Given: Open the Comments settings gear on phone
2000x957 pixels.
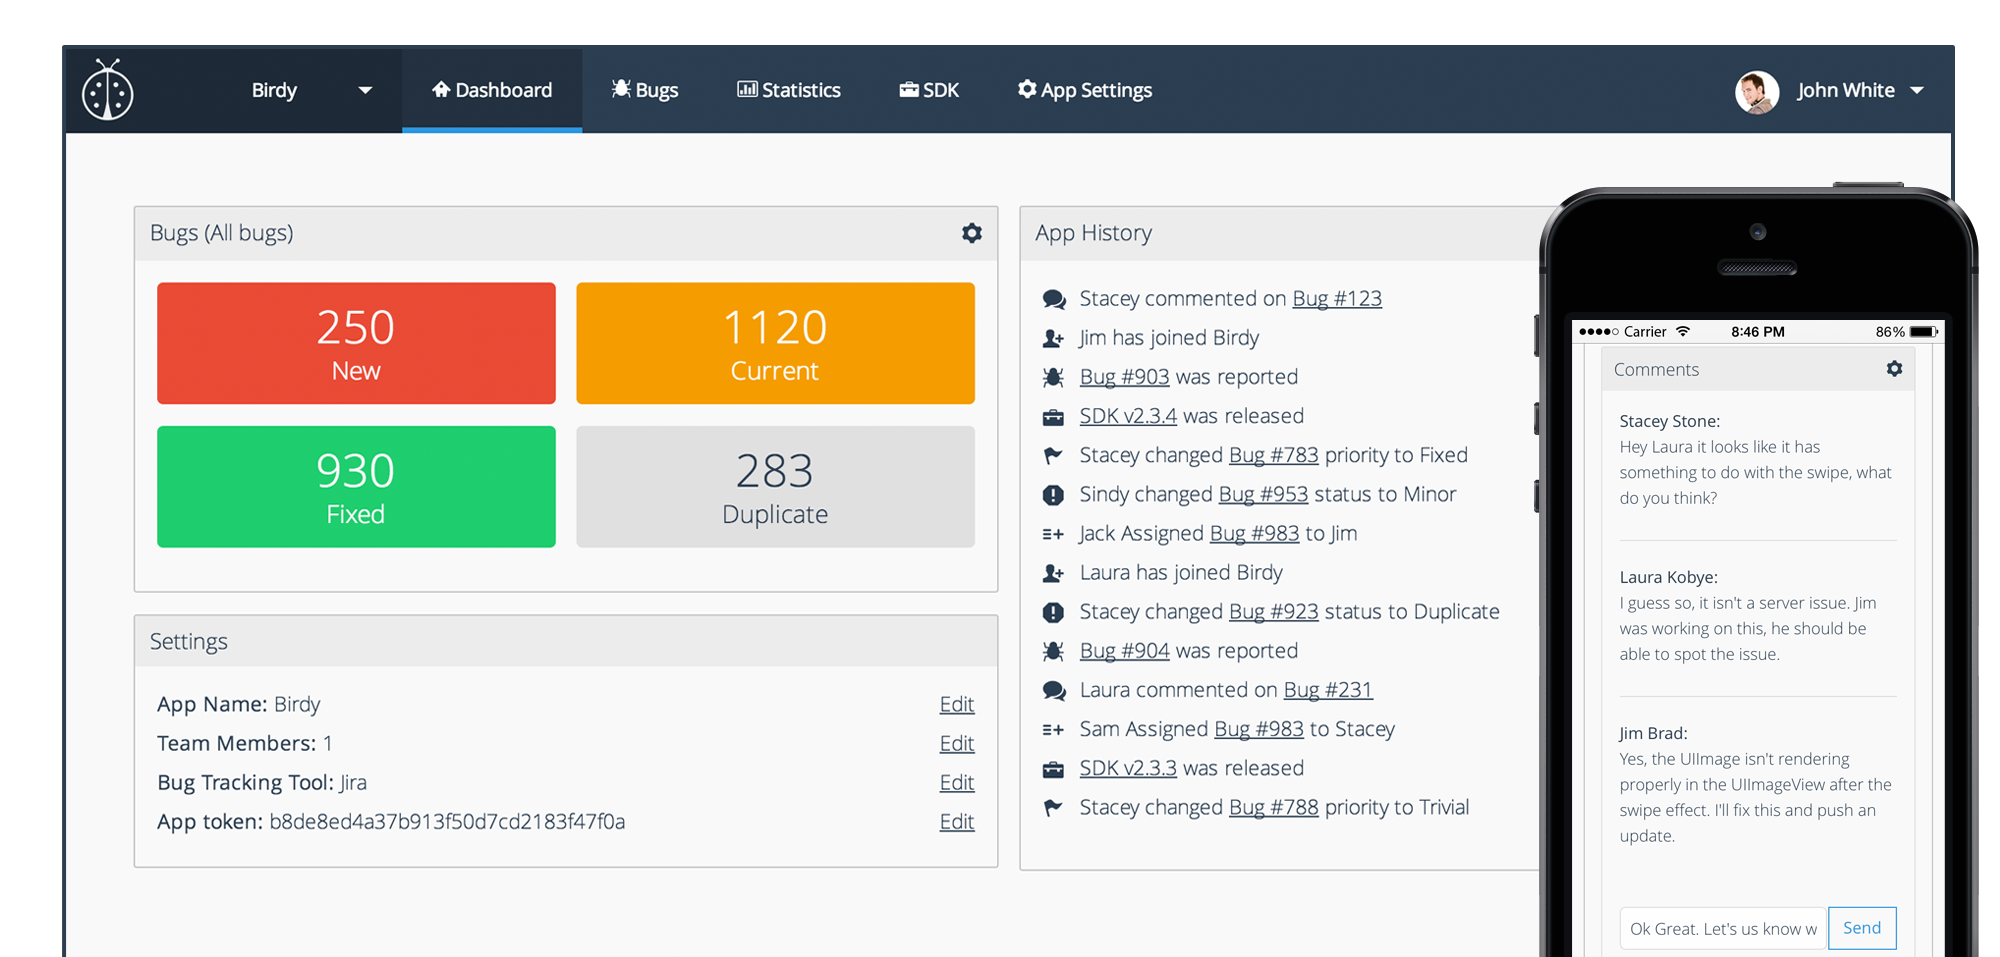Looking at the screenshot, I should tap(1895, 369).
